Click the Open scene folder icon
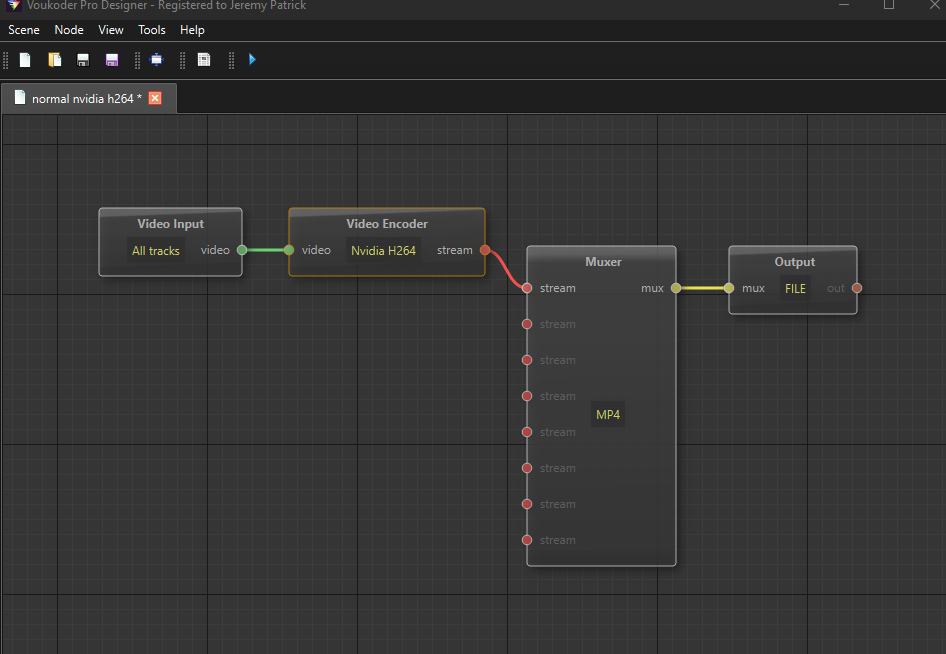Screen dimensions: 946x654 pos(55,60)
